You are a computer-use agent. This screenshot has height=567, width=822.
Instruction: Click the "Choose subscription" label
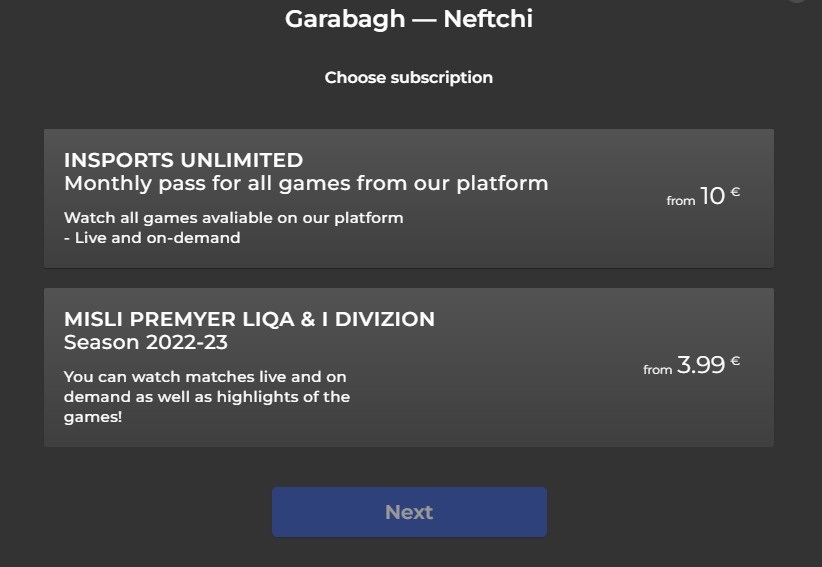pyautogui.click(x=408, y=77)
